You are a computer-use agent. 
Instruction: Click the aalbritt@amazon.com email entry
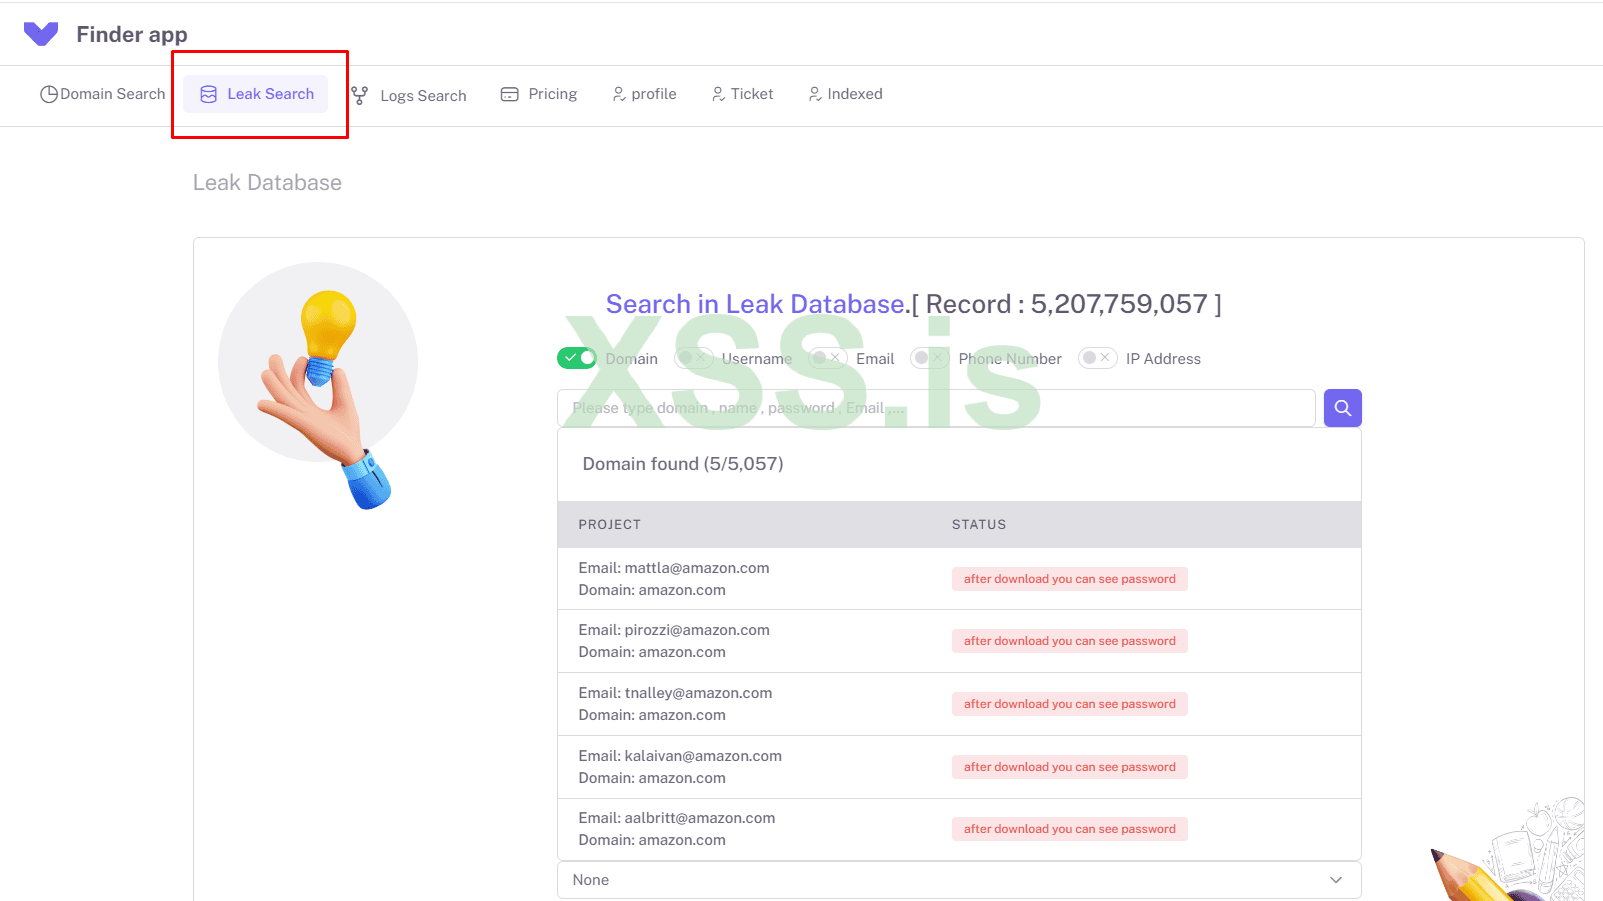point(677,818)
